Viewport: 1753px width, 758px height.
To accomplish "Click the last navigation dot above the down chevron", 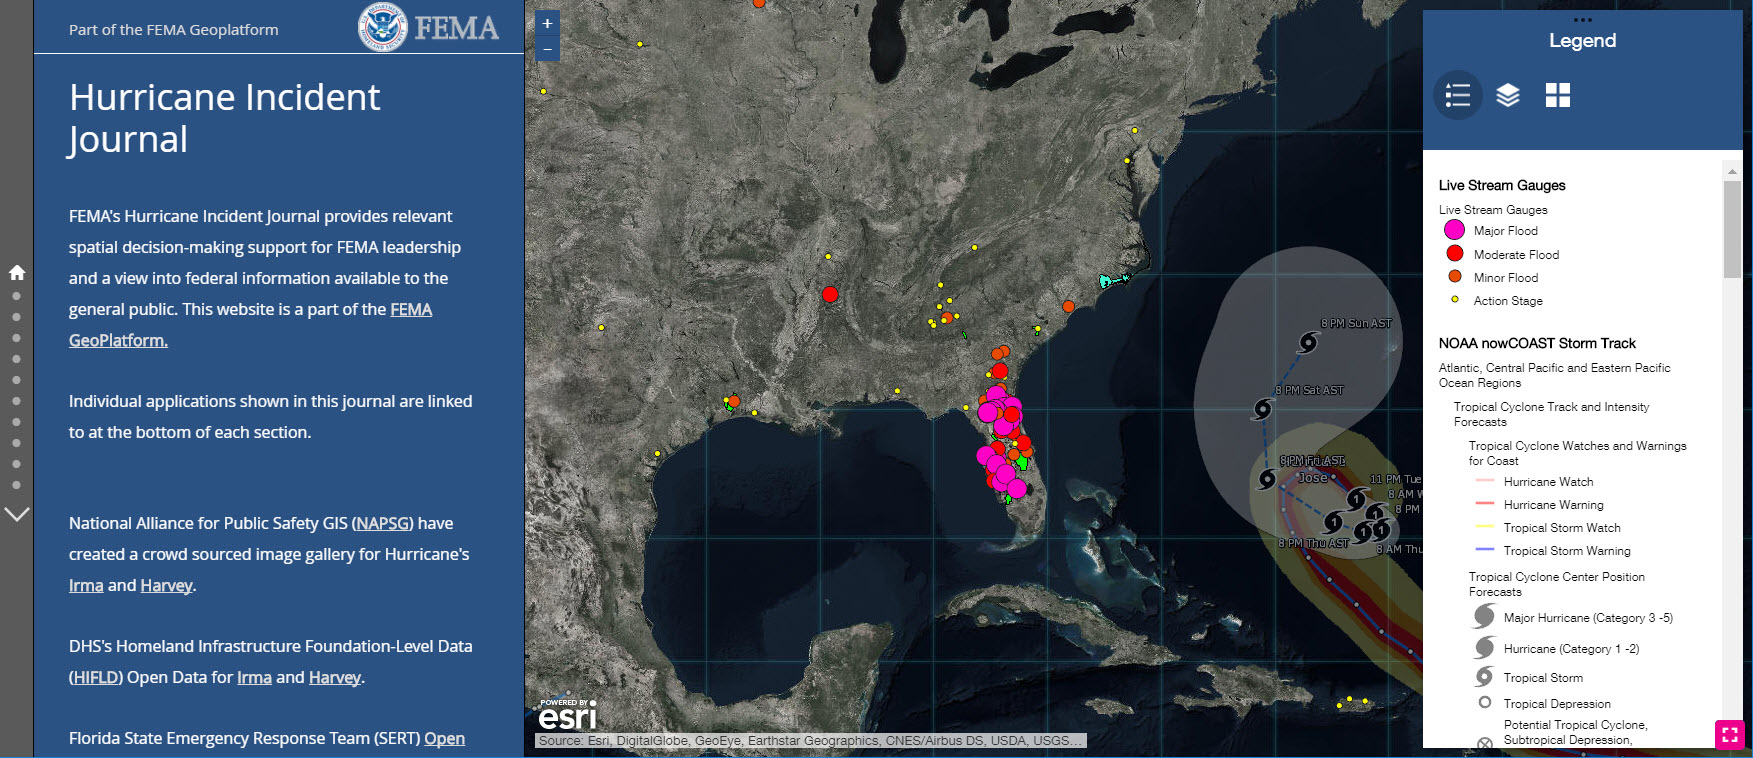I will coord(16,485).
